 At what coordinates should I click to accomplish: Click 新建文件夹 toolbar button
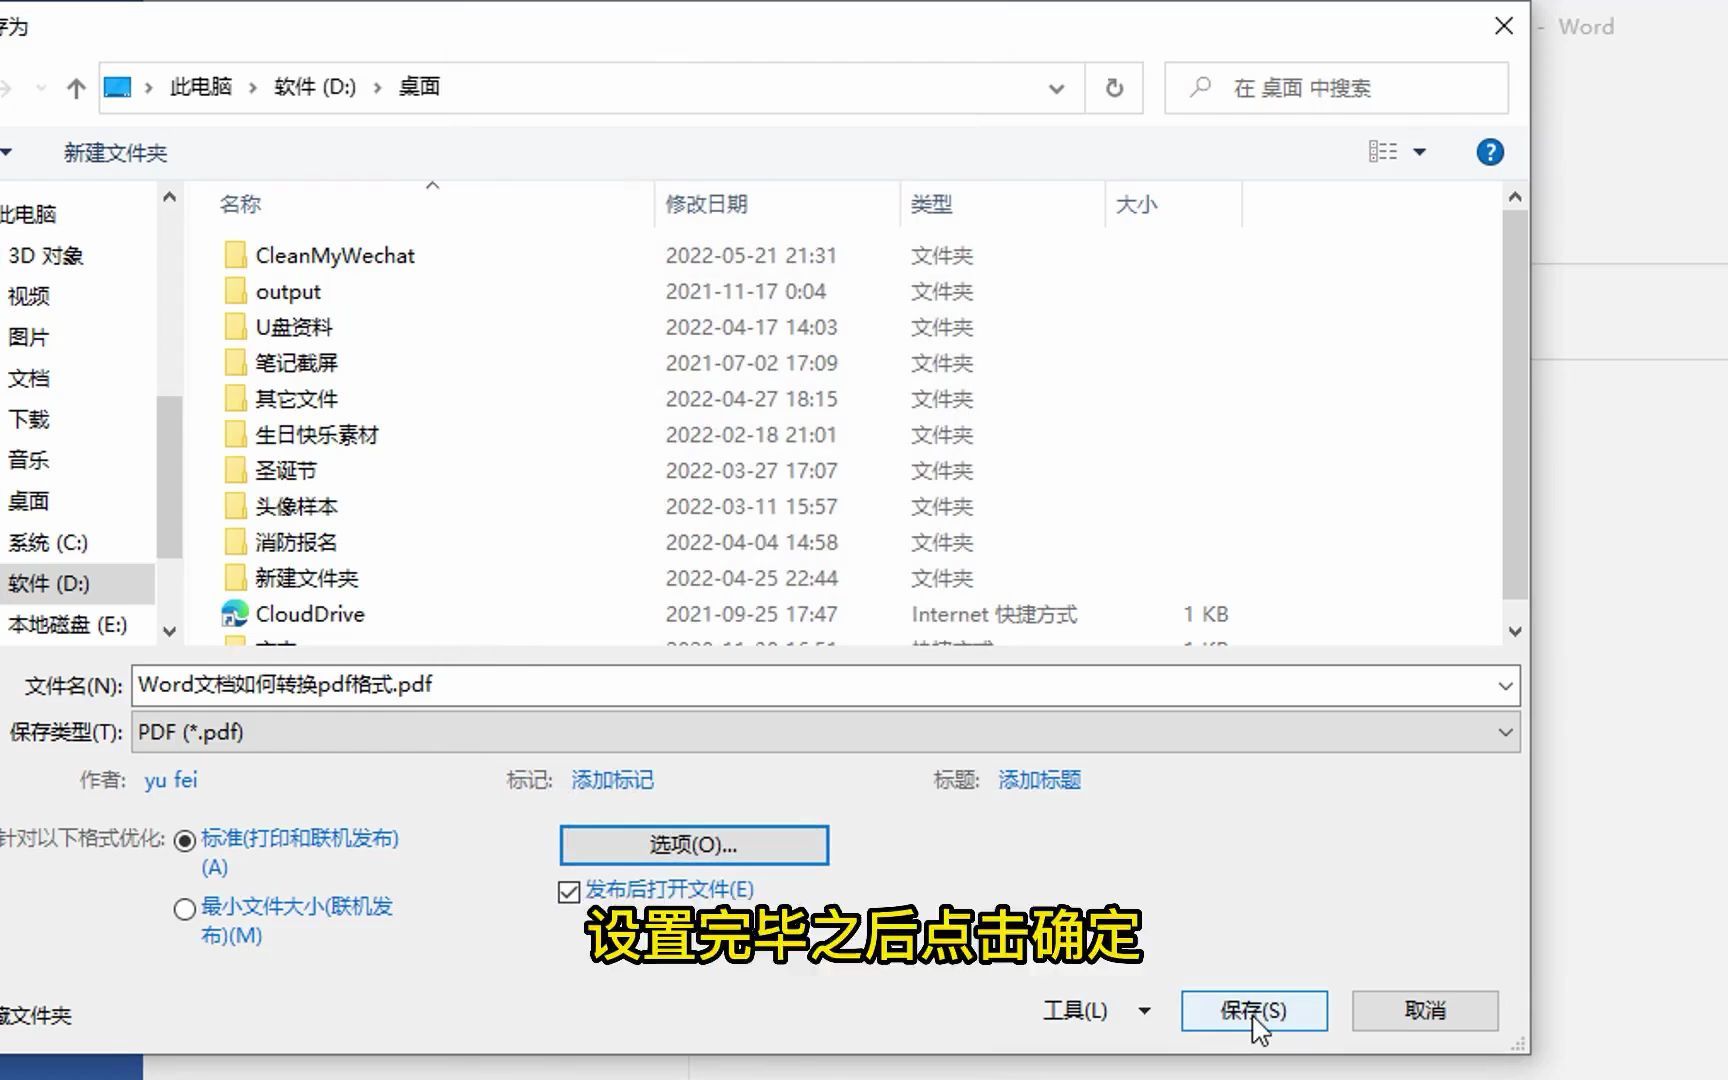coord(115,153)
